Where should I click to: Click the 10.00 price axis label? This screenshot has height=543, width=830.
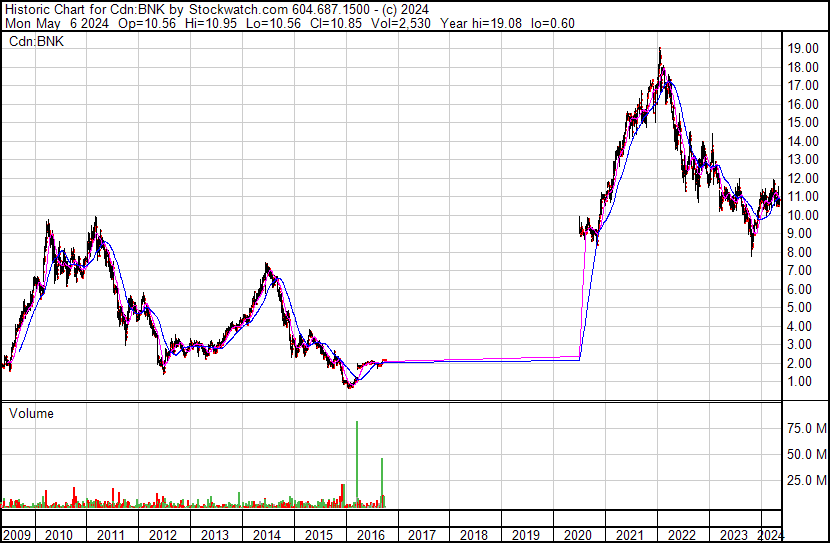[803, 215]
